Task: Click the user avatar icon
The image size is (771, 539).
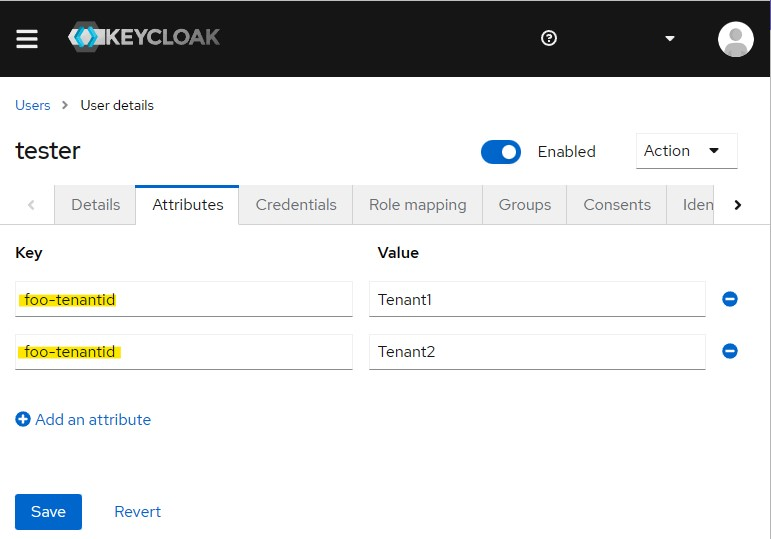Action: (x=735, y=39)
